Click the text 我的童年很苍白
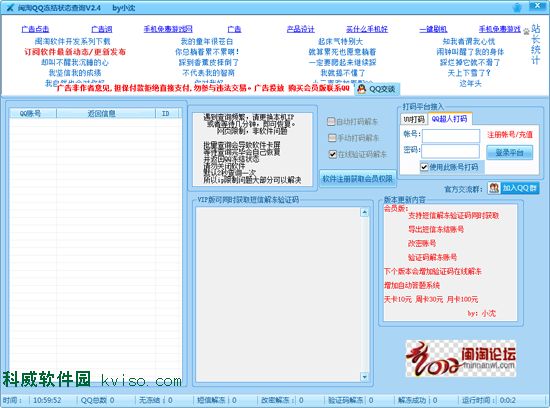The image size is (550, 408). tap(207, 41)
